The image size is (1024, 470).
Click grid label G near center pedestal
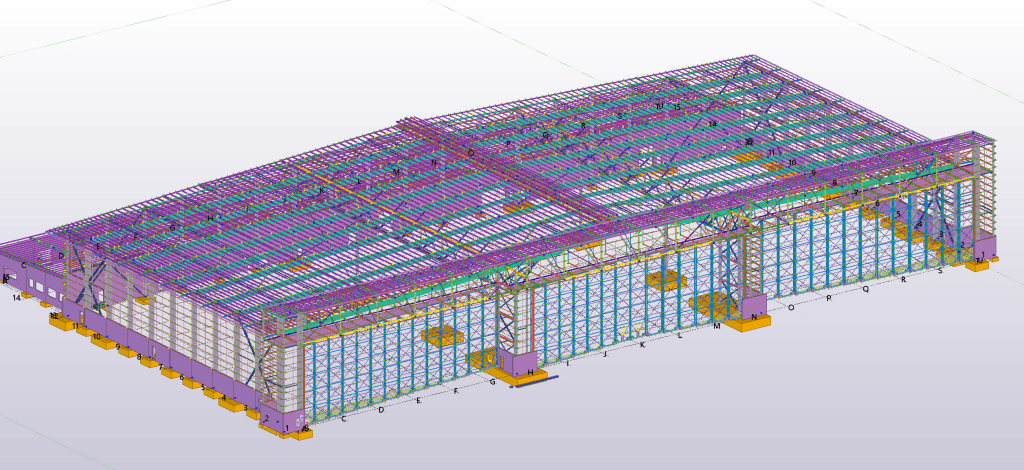pos(492,381)
